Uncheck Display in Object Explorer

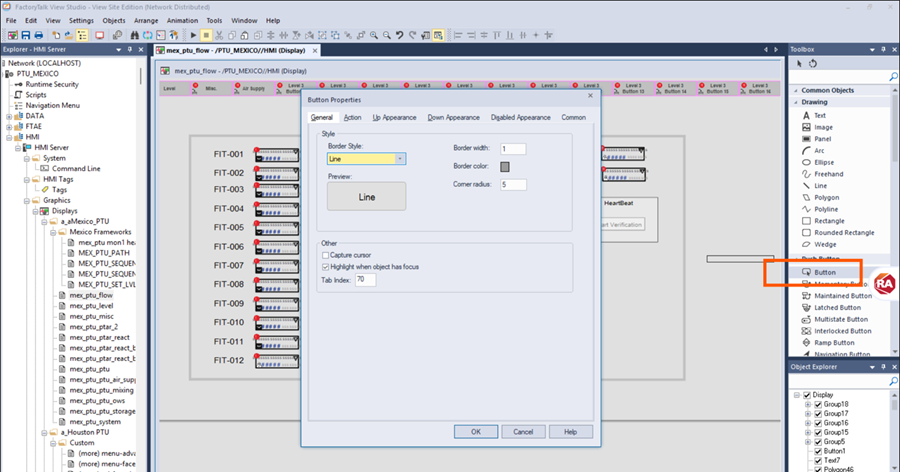coord(807,395)
